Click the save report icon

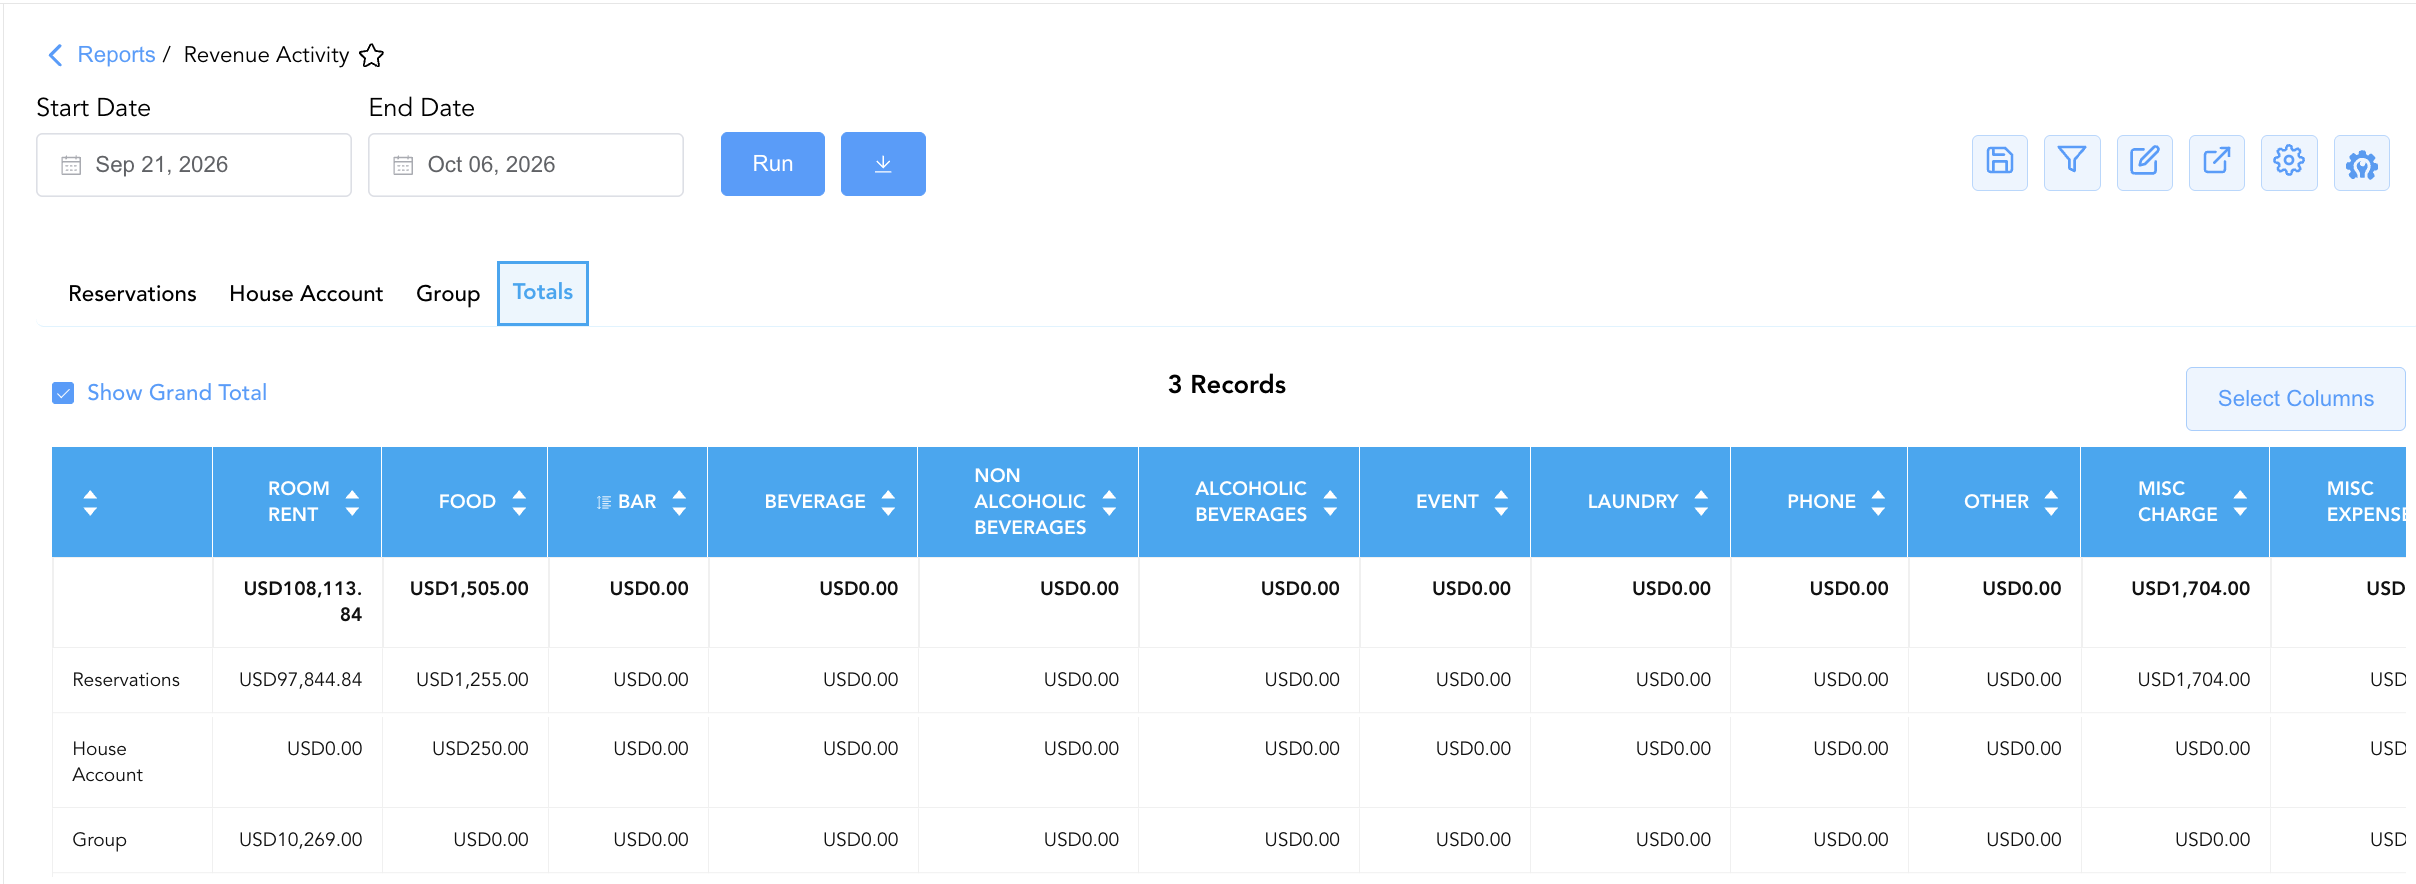point(1999,162)
